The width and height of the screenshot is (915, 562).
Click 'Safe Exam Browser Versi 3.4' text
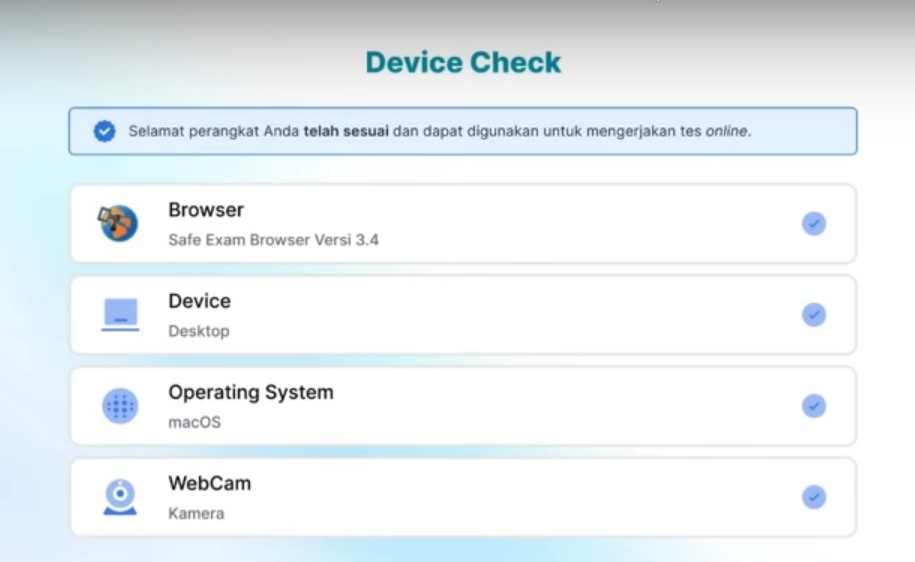click(273, 240)
